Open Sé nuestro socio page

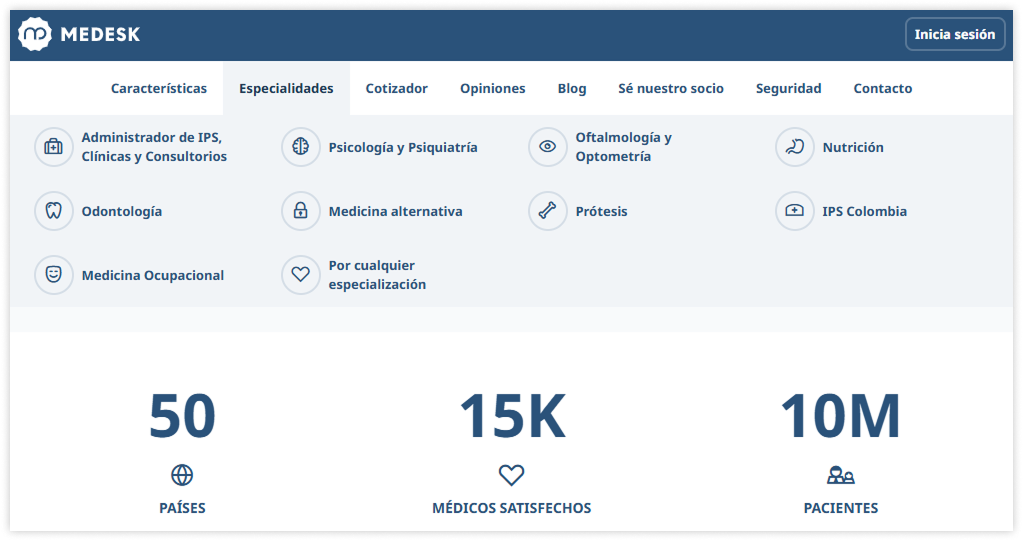(x=671, y=89)
